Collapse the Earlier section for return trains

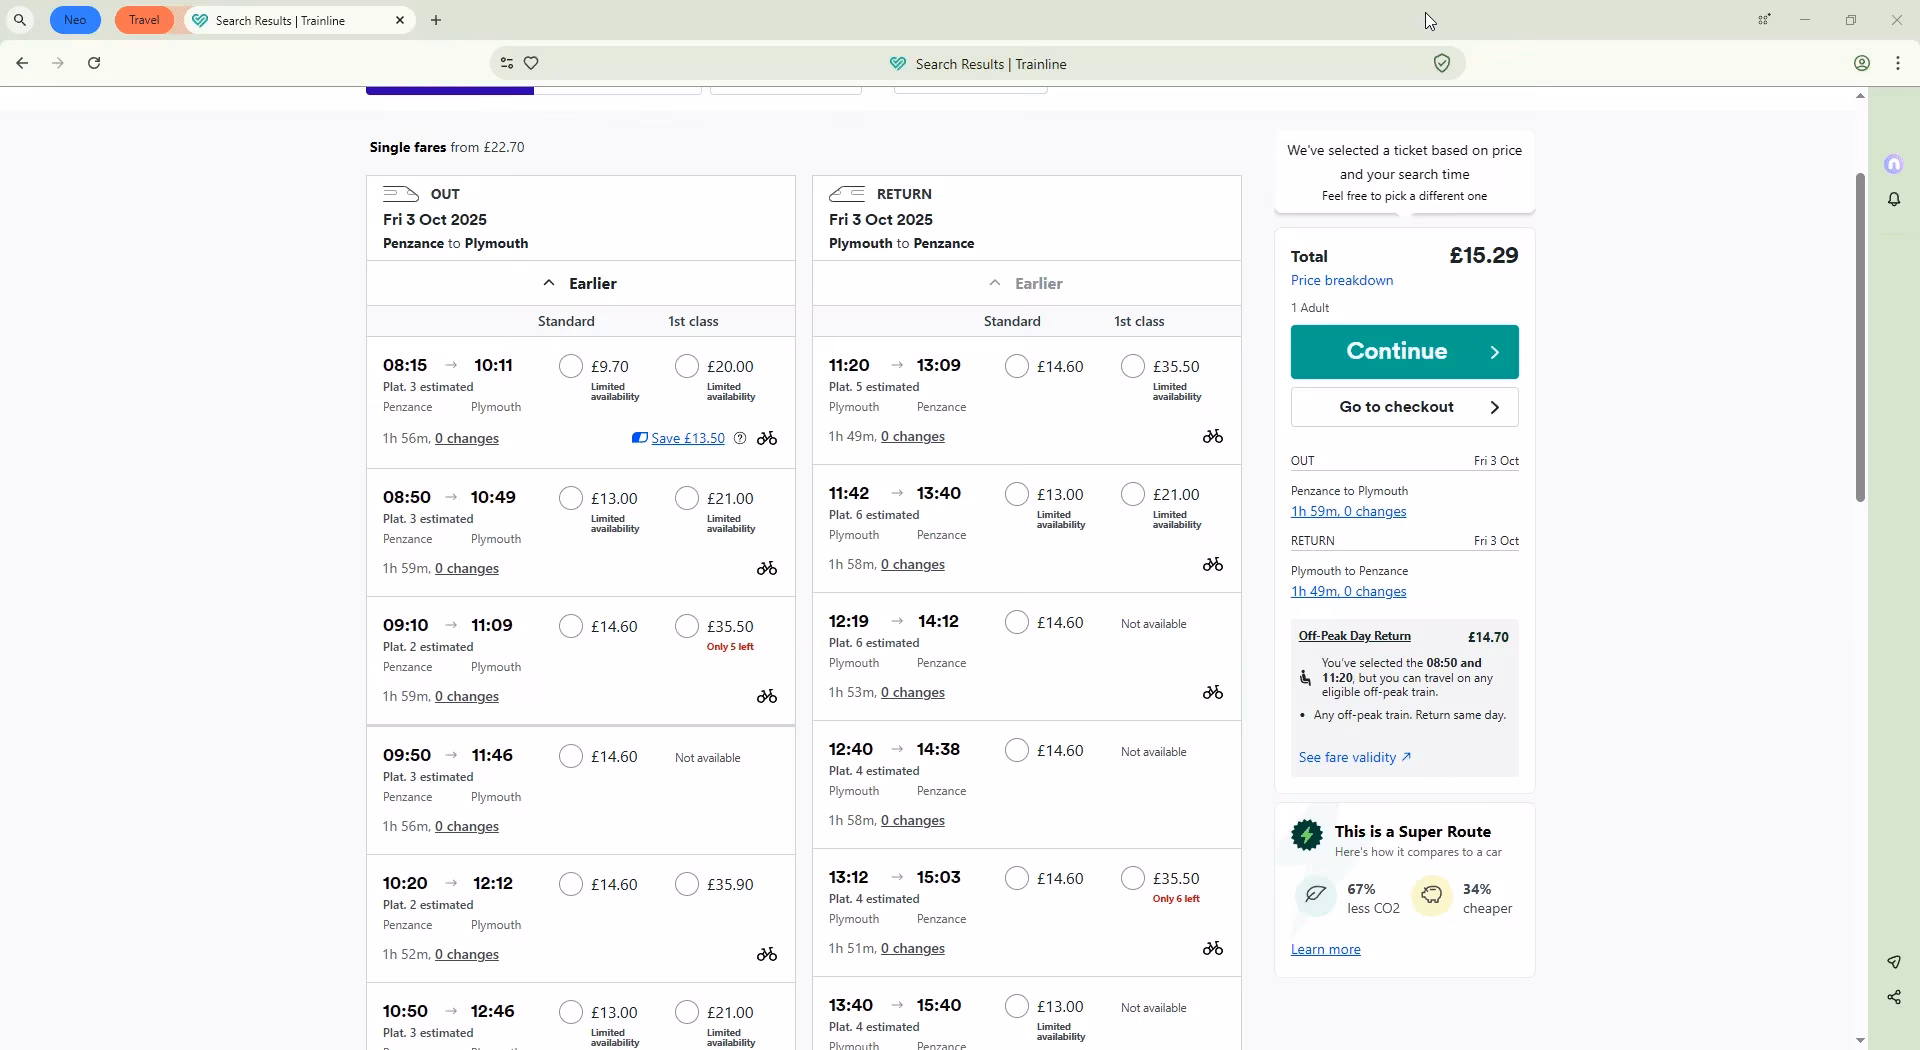[1026, 283]
